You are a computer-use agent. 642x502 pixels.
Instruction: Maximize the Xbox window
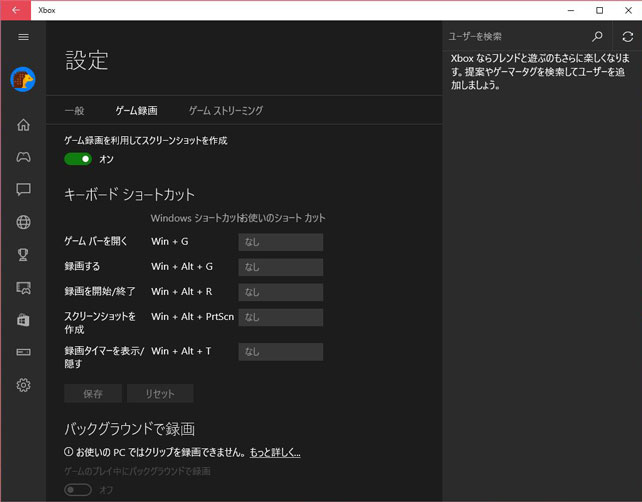click(599, 10)
